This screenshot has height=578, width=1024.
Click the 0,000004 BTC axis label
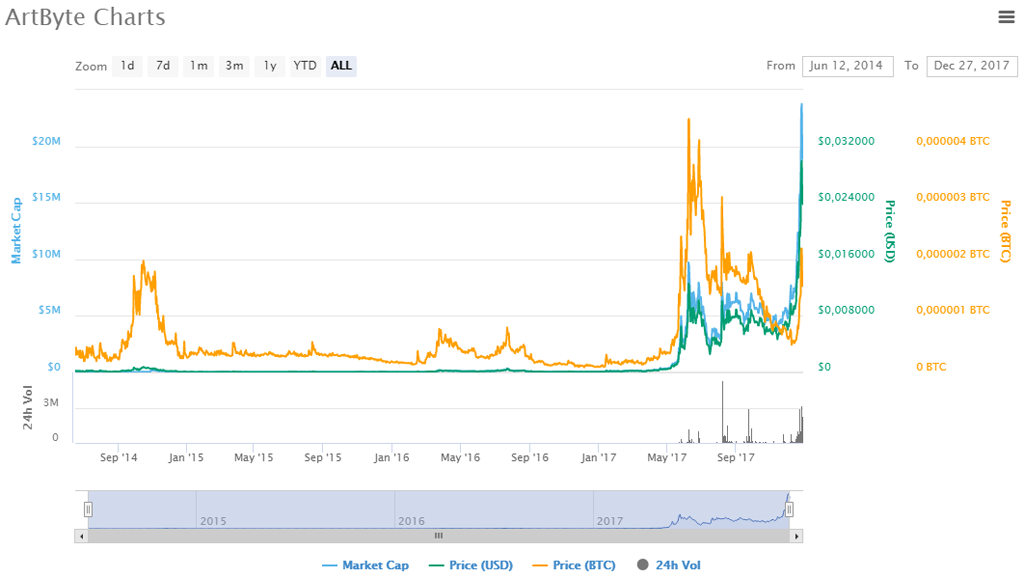953,141
